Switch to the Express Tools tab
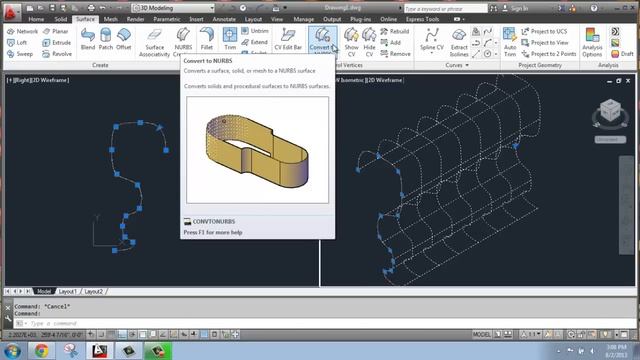Image resolution: width=640 pixels, height=360 pixels. 422,19
